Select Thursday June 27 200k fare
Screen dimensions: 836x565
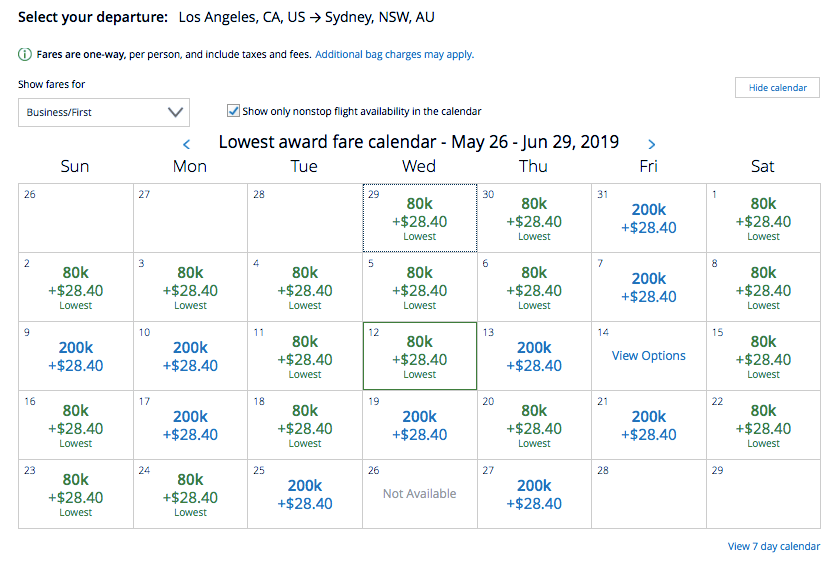(534, 494)
